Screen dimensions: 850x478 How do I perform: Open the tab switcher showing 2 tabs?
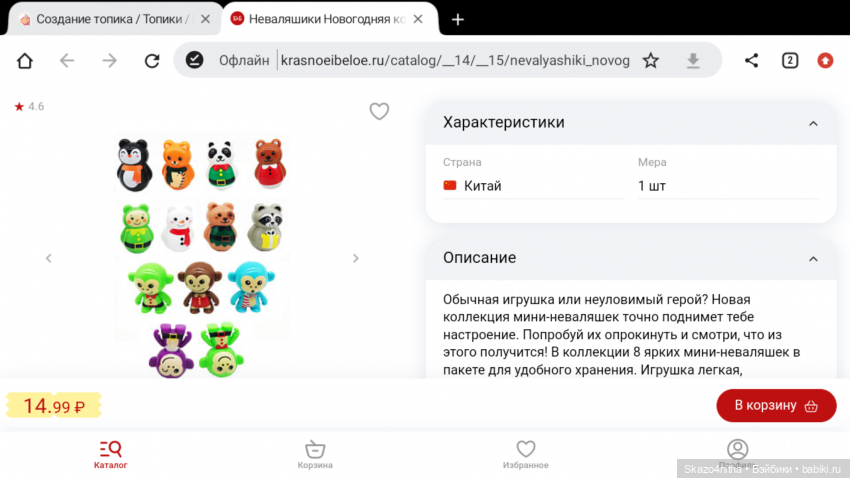[790, 60]
